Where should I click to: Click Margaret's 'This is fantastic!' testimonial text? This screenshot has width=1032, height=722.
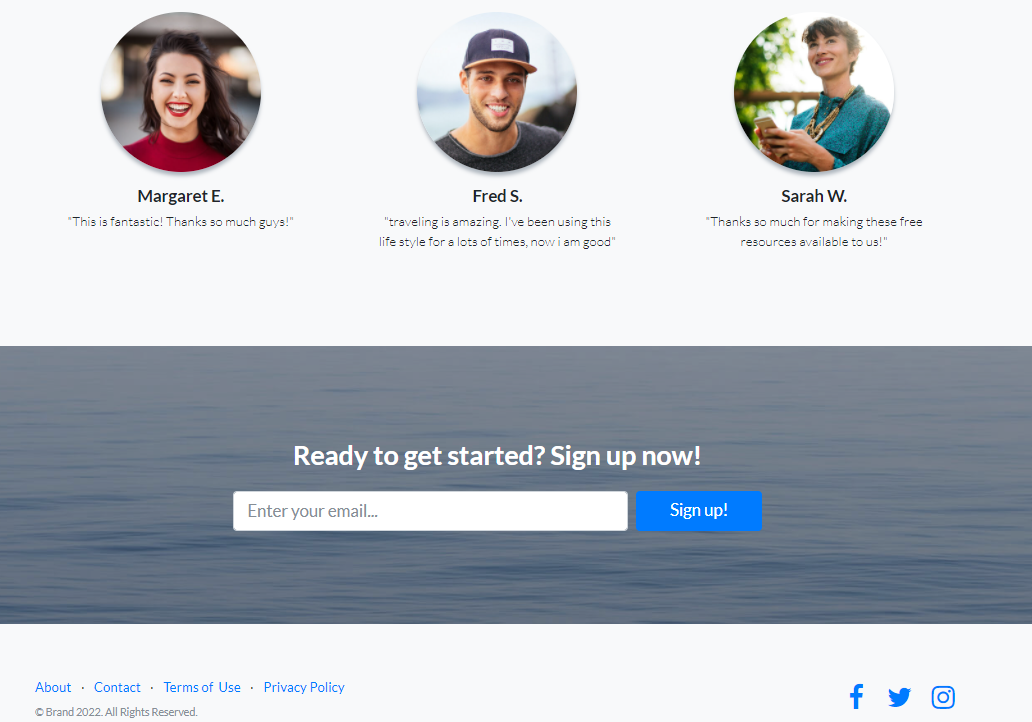pyautogui.click(x=181, y=222)
